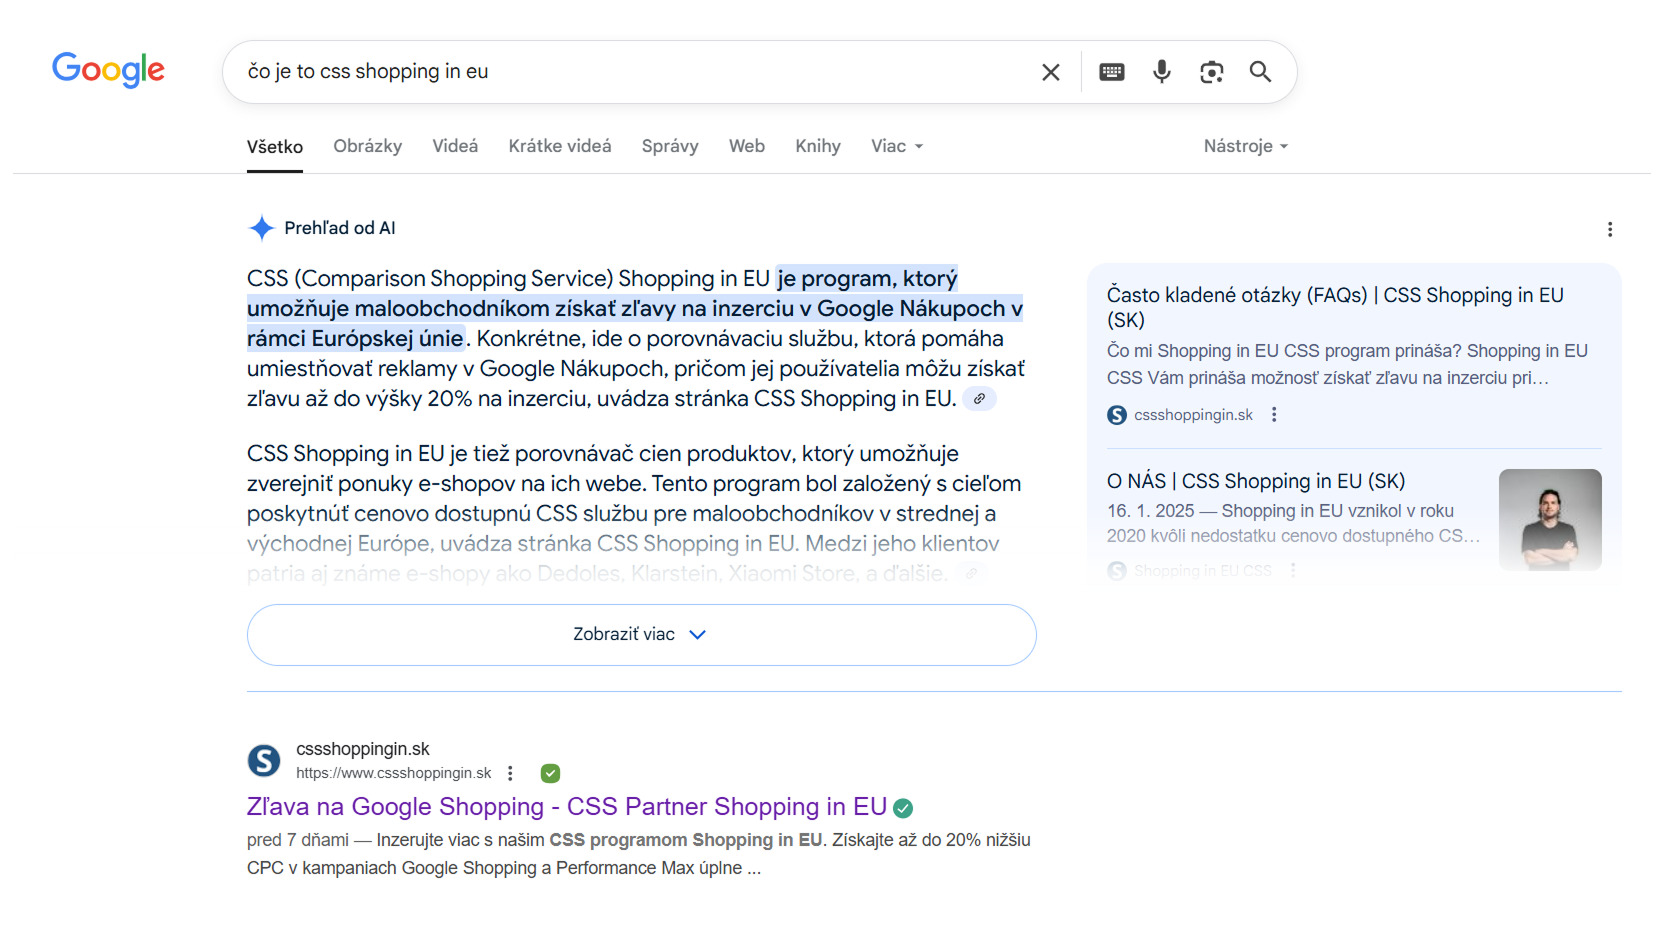Open AI overview three-dot options menu
1664x939 pixels.
point(1609,229)
